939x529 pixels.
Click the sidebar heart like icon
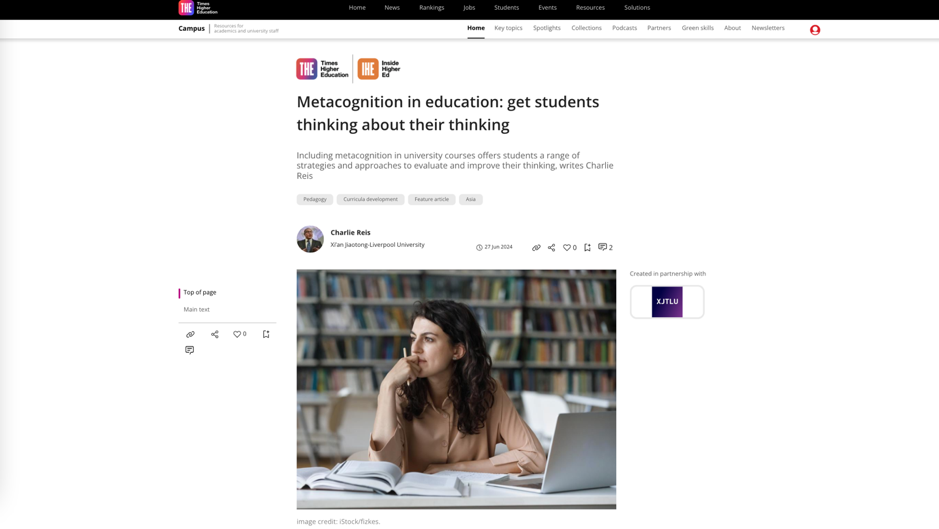pyautogui.click(x=237, y=334)
